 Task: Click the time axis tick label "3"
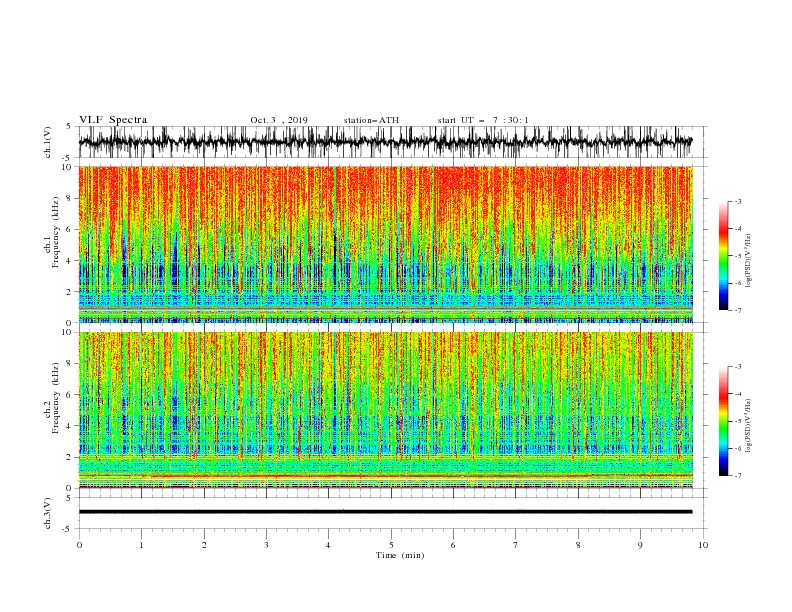(266, 545)
